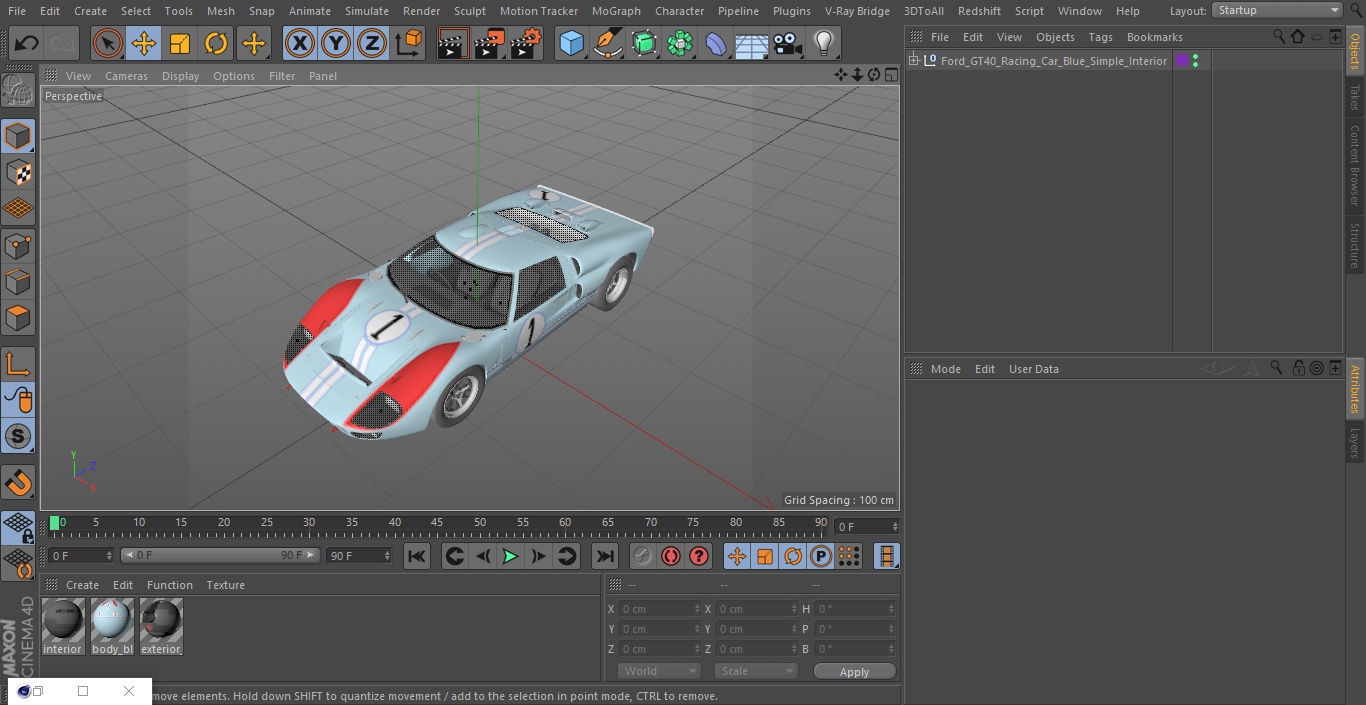Click the Y position input field
The width and height of the screenshot is (1366, 705).
659,629
